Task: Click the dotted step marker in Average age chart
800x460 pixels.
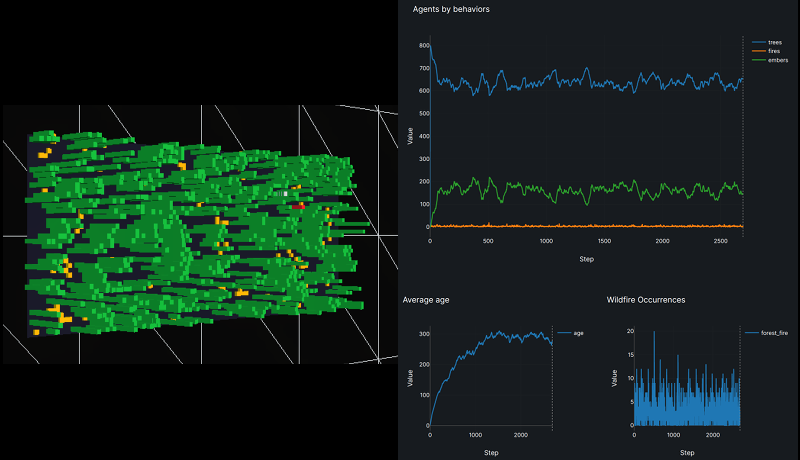Action: tap(552, 380)
